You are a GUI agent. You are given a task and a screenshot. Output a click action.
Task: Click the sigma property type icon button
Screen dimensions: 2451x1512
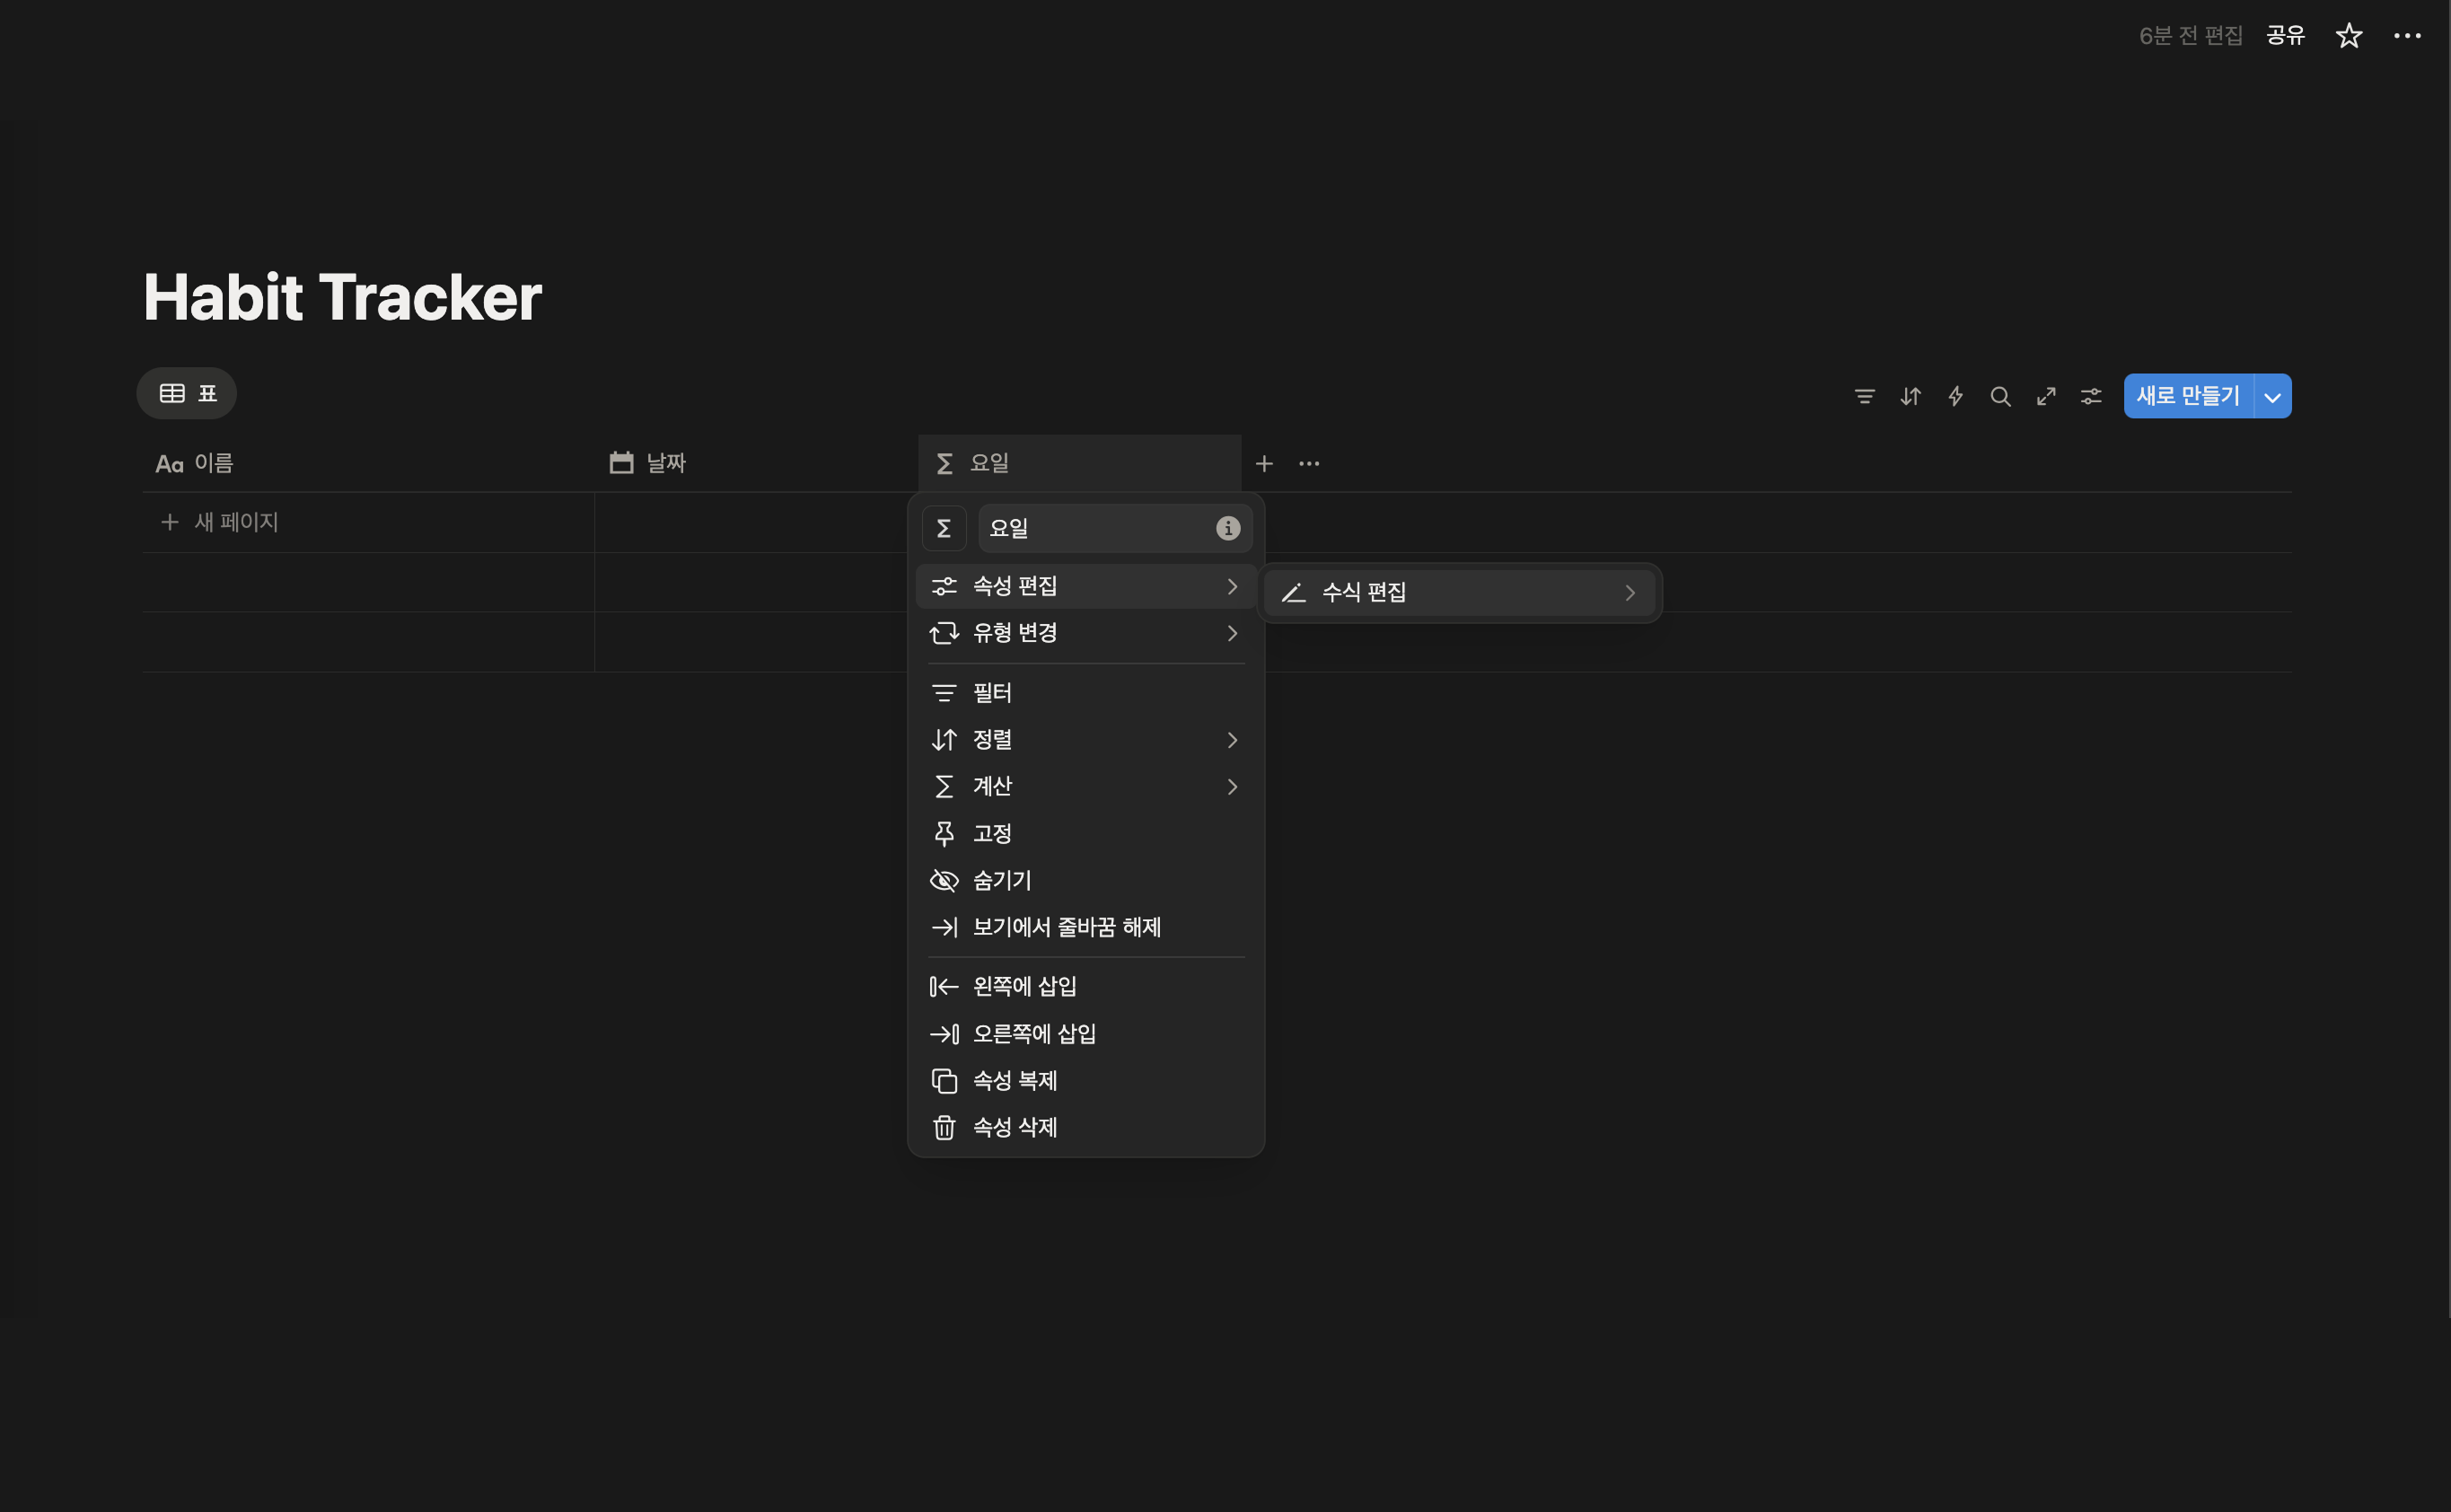point(943,528)
